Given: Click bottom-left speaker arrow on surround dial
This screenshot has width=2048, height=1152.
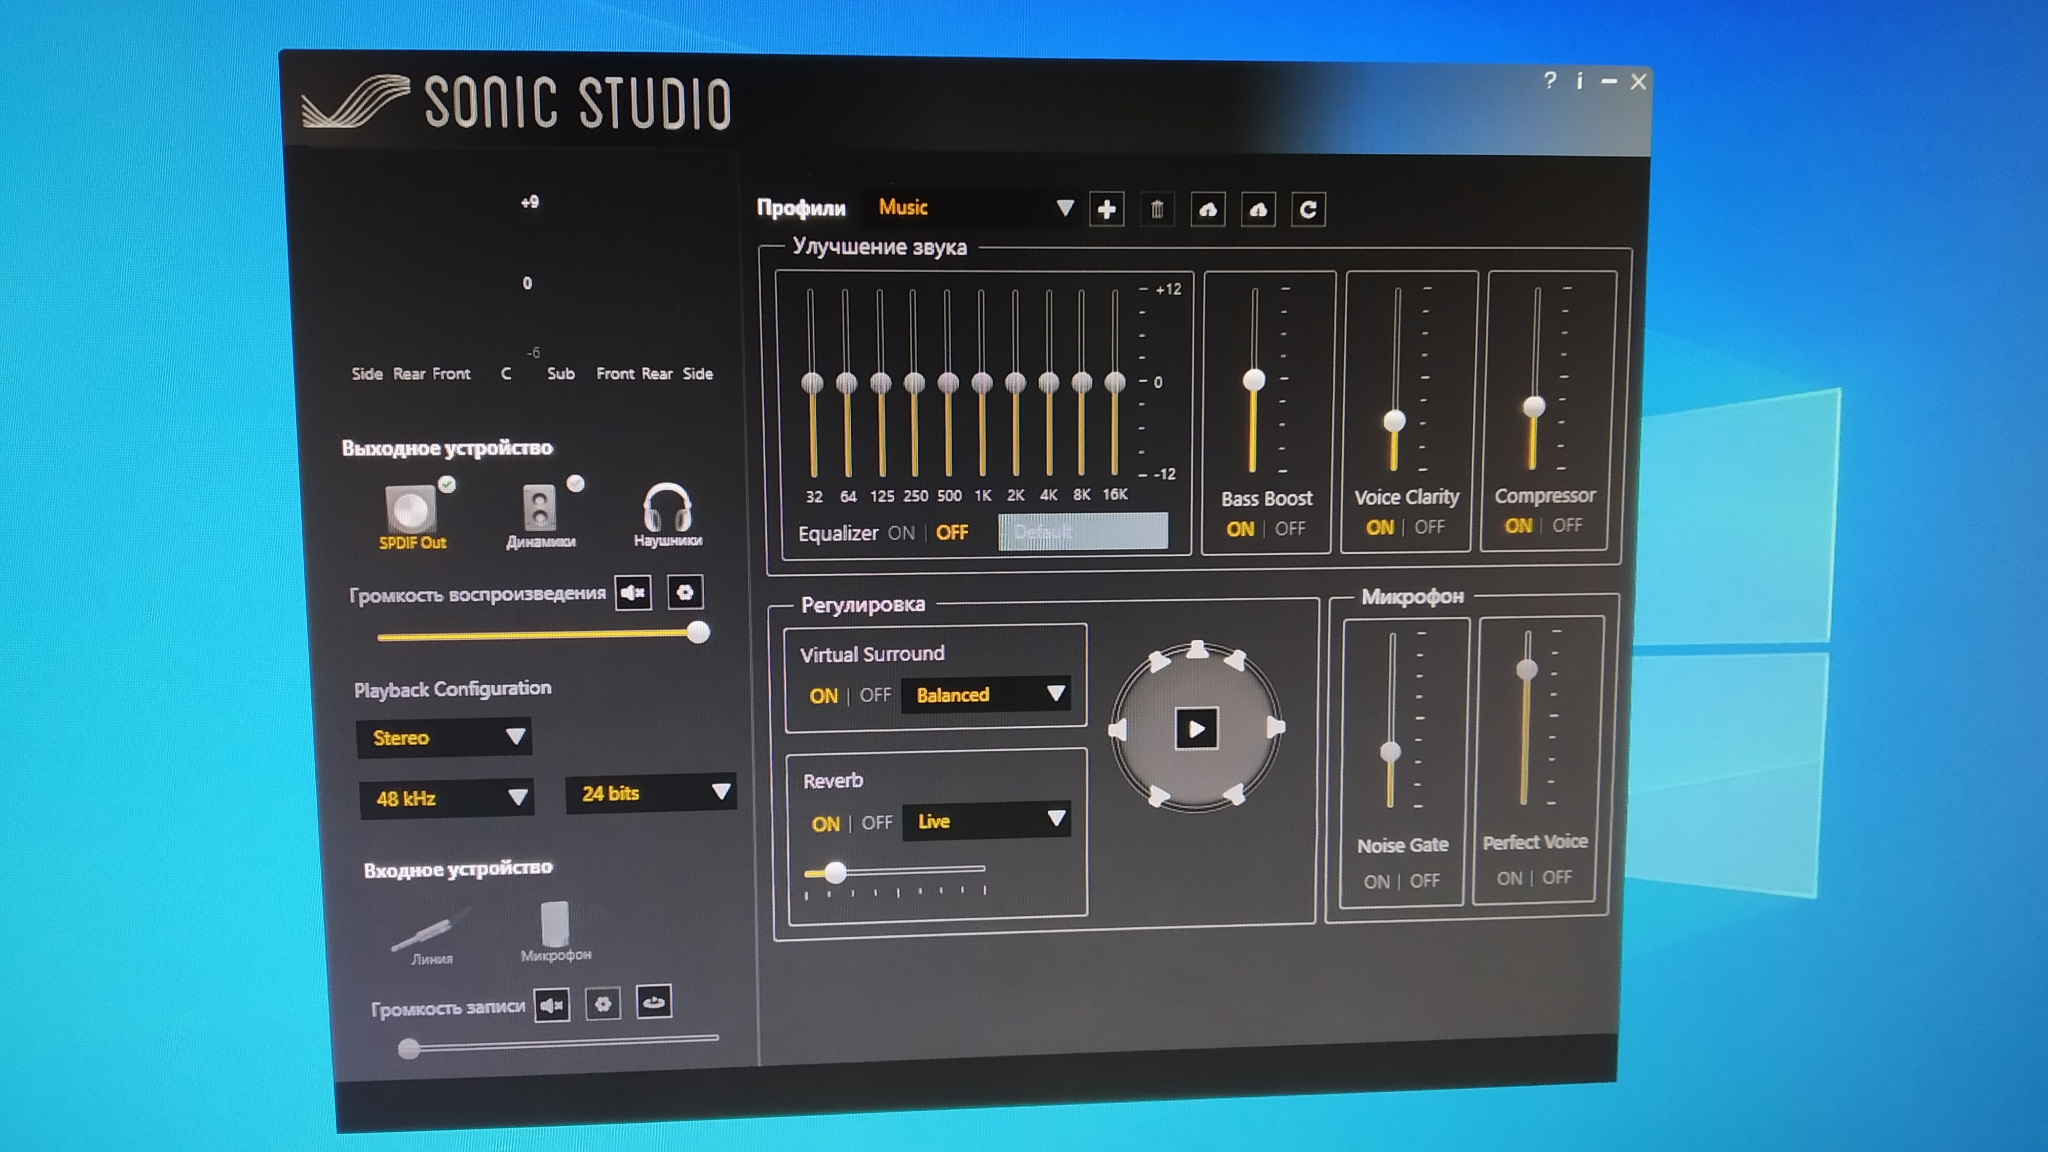Looking at the screenshot, I should [x=1158, y=796].
